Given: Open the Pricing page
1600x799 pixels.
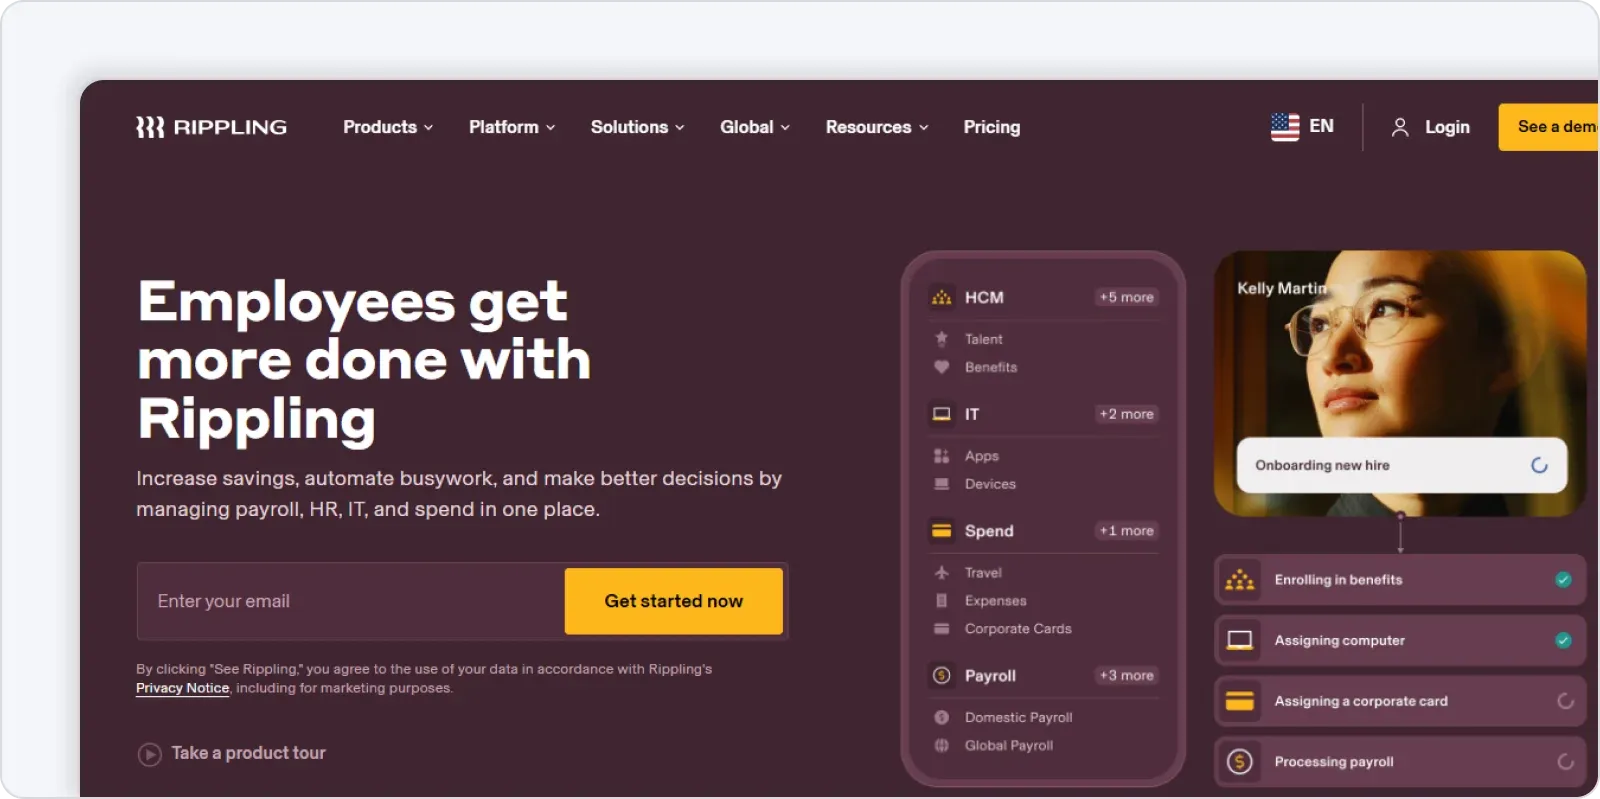Looking at the screenshot, I should [x=991, y=127].
